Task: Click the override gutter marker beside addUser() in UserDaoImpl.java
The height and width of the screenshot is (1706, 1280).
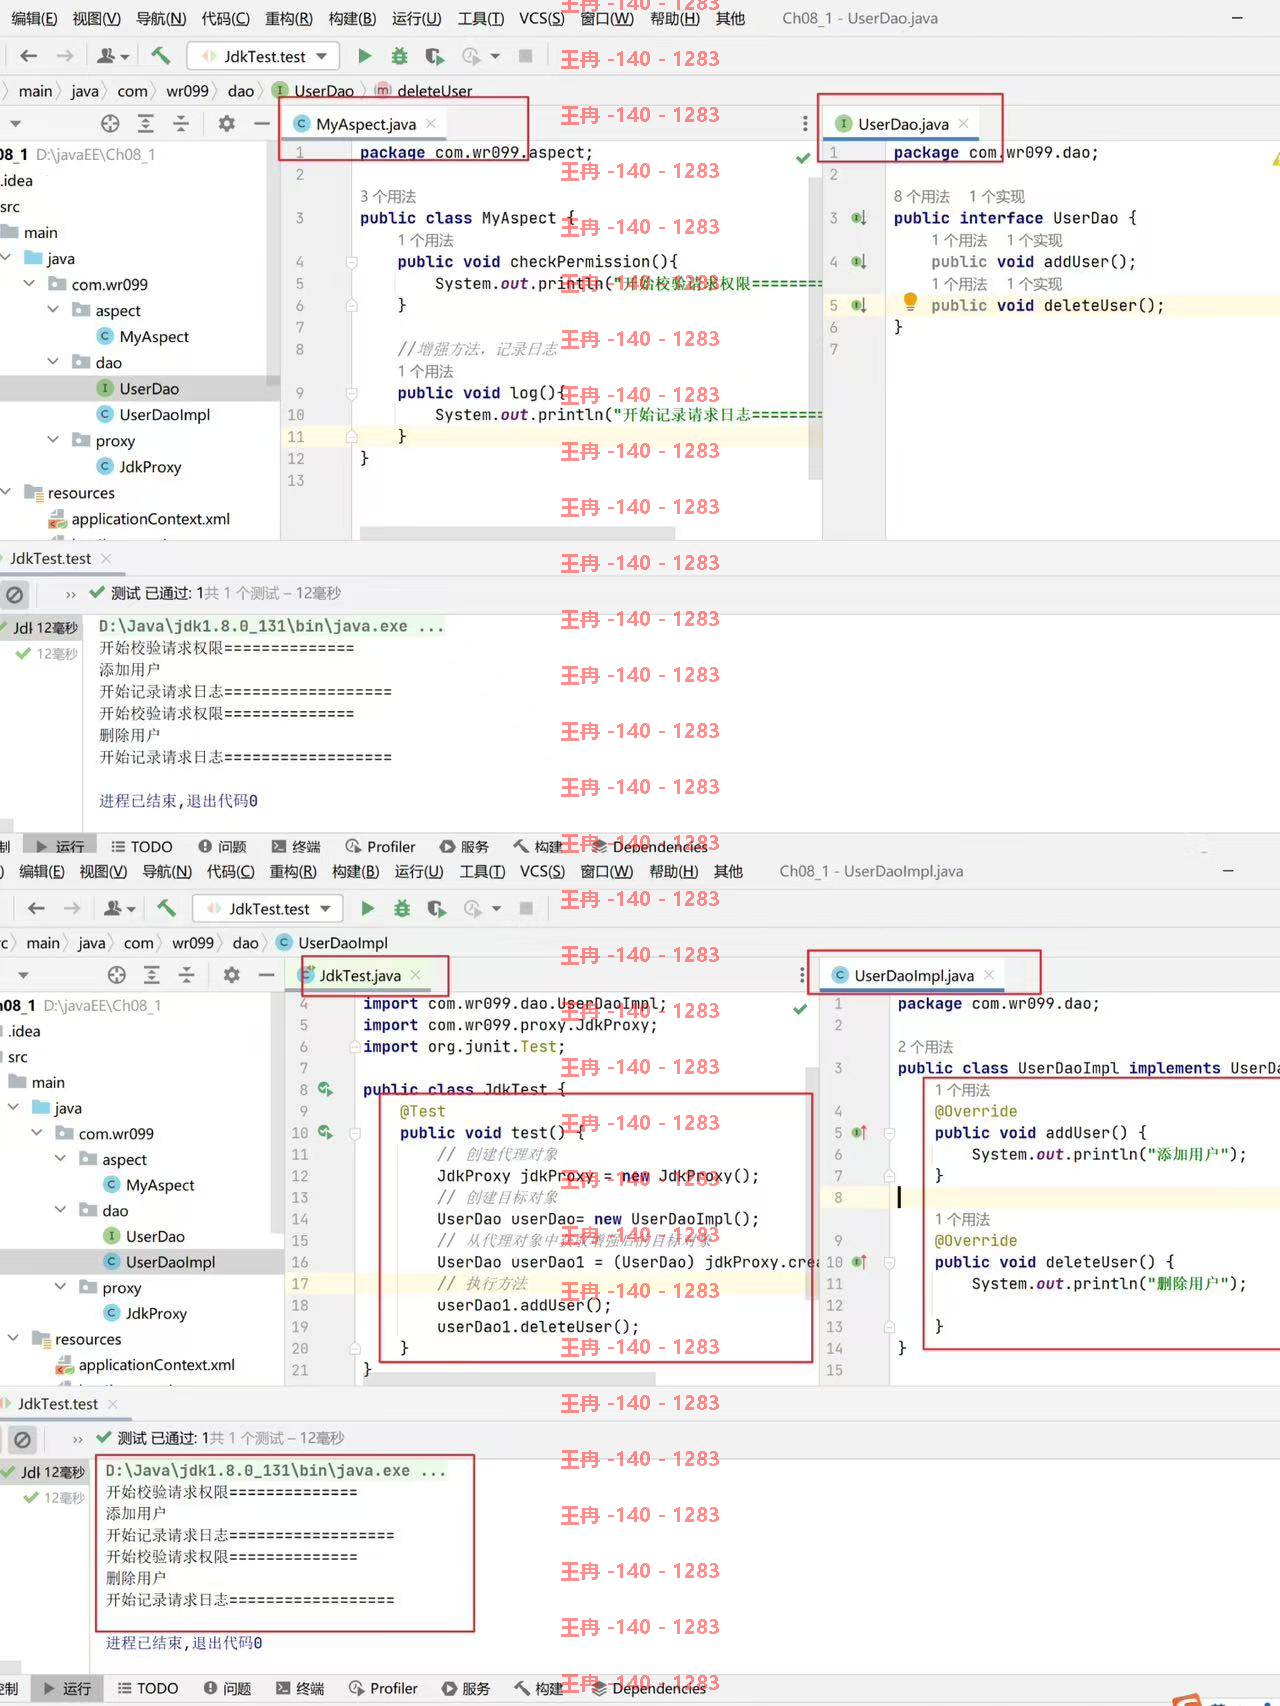Action: pyautogui.click(x=859, y=1133)
